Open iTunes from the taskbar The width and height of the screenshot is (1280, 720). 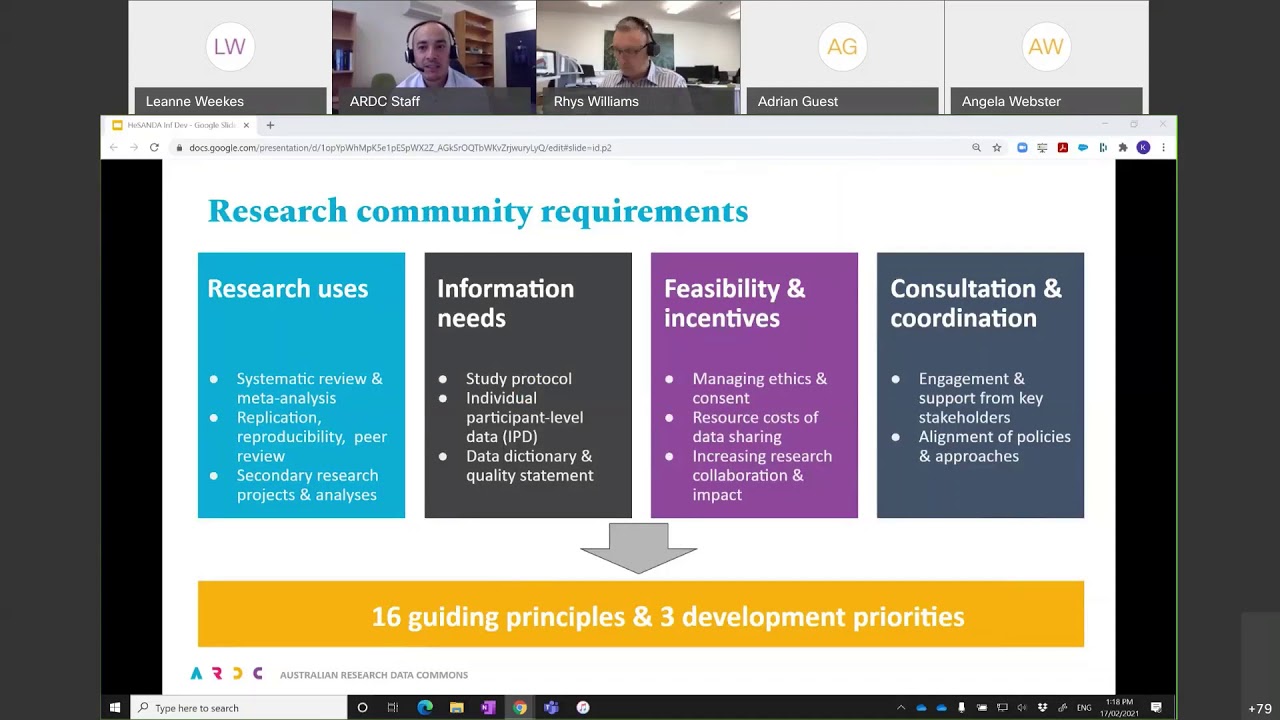[583, 708]
